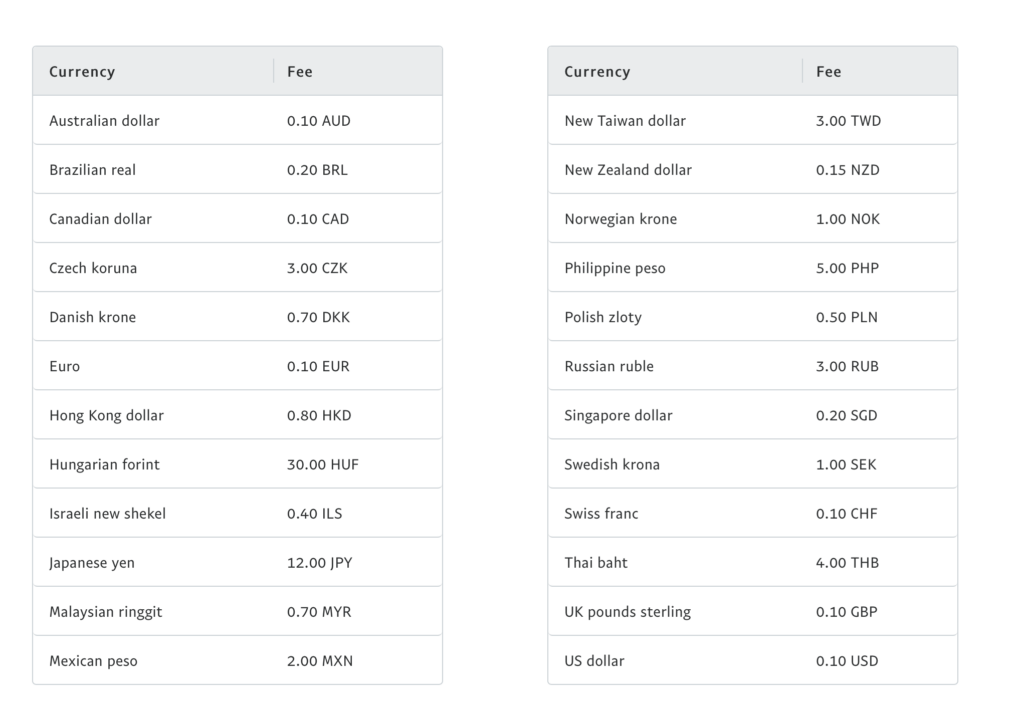Select the Mexican peso row
The width and height of the screenshot is (1024, 717).
coord(238,661)
